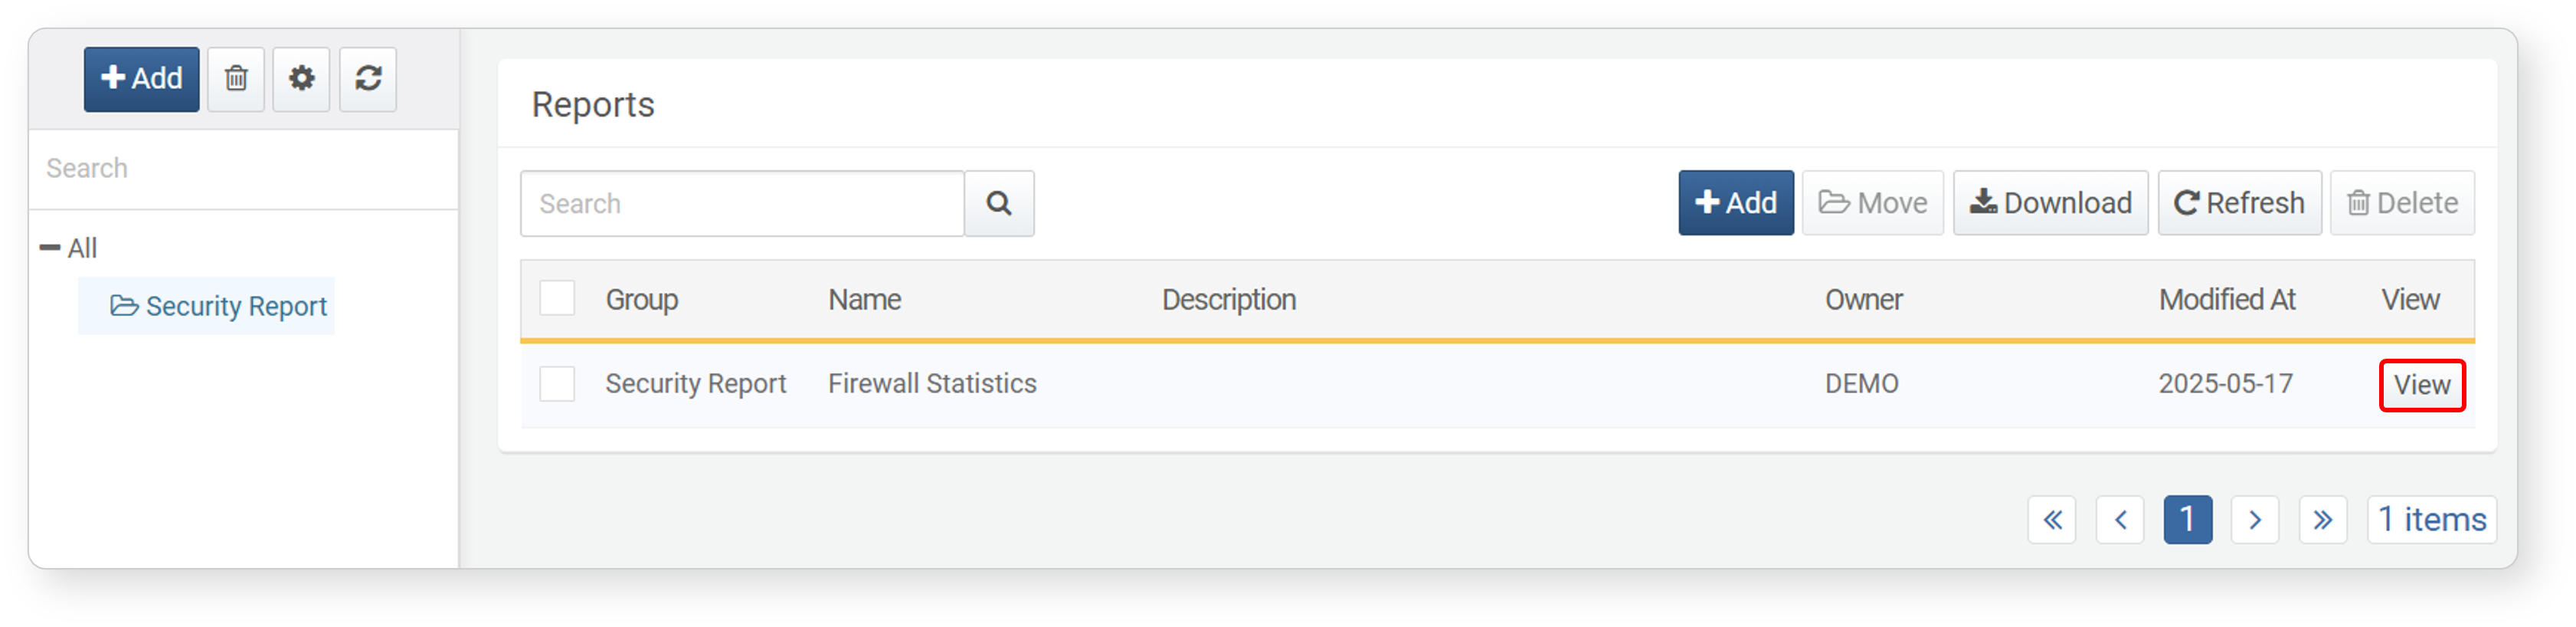
Task: Click the magnifier search button
Action: 999,204
